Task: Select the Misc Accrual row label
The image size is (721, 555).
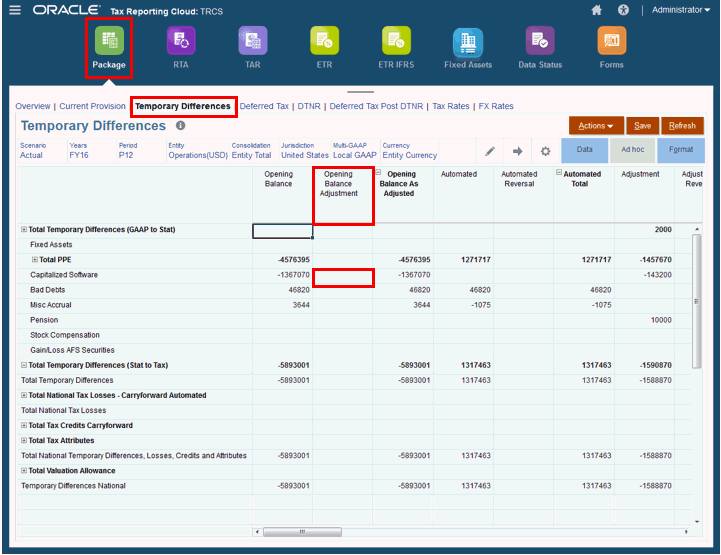Action: [x=51, y=305]
